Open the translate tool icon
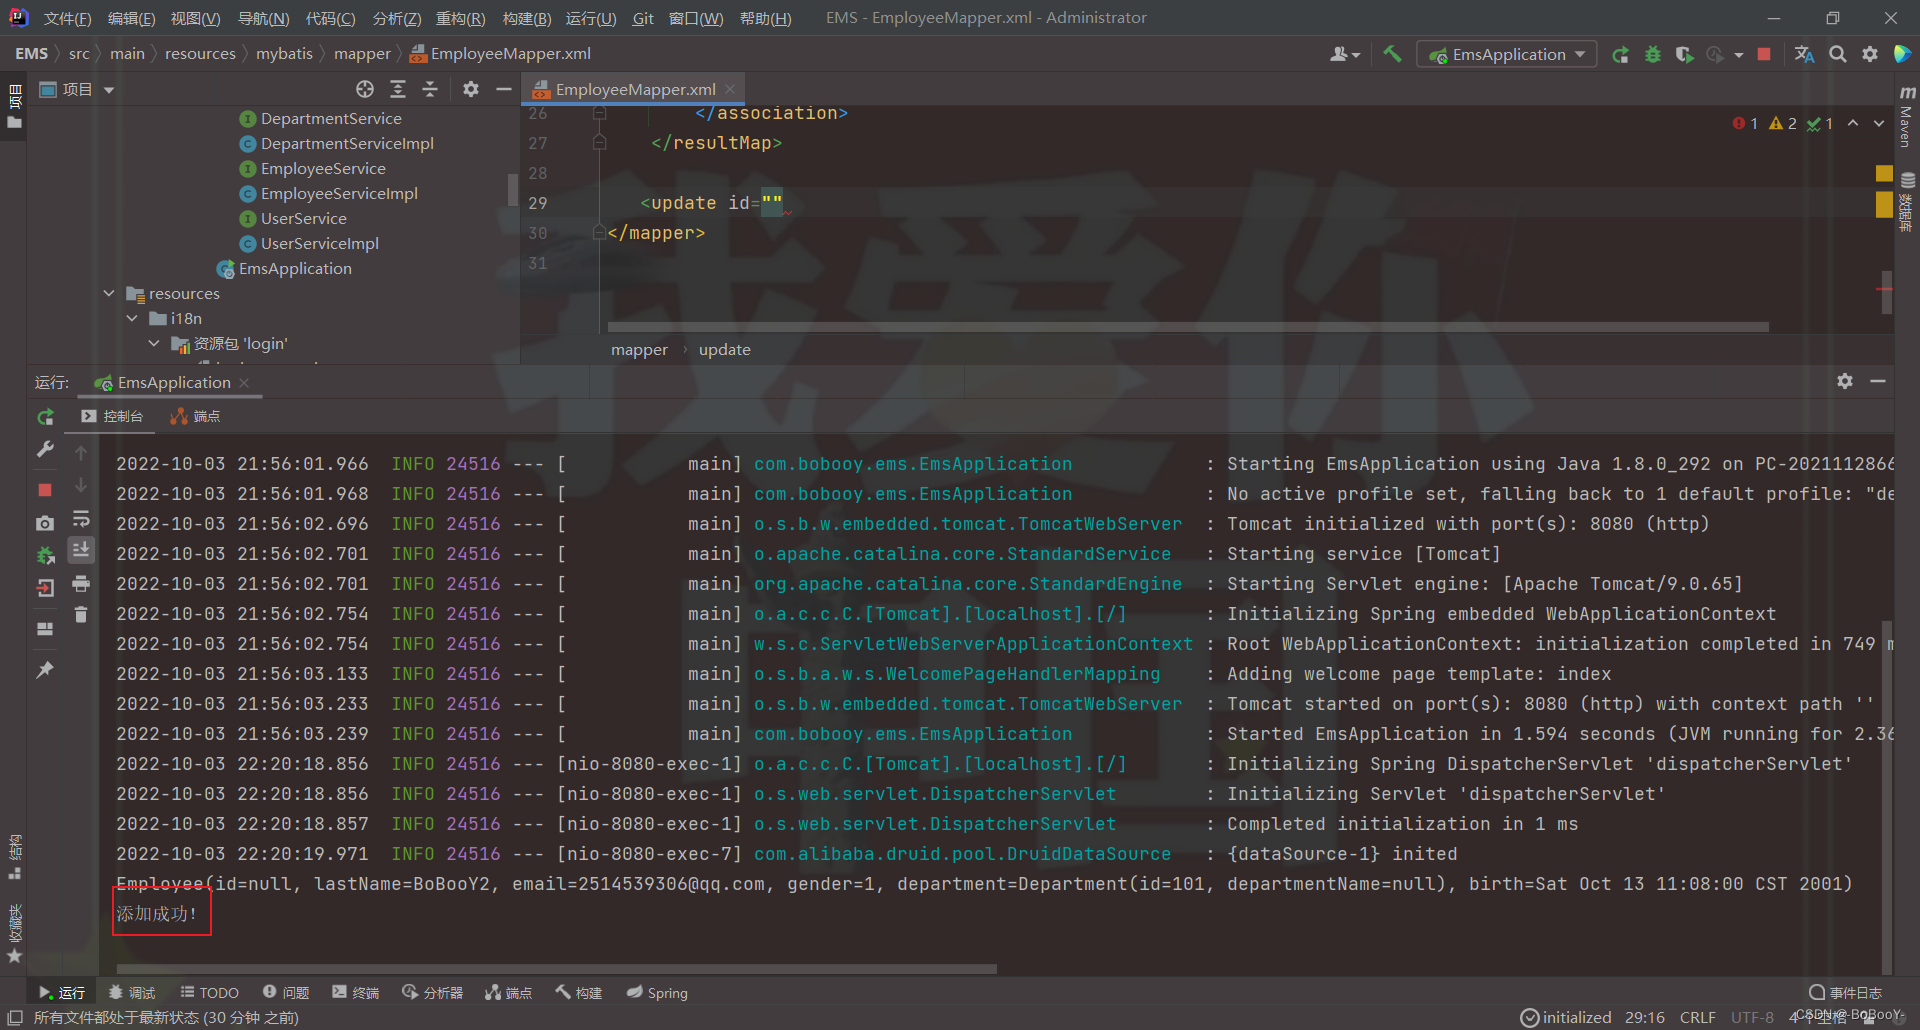 1805,54
